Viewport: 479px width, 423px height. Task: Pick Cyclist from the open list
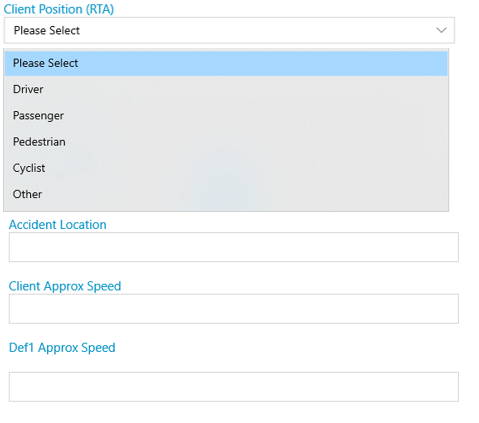coord(226,168)
